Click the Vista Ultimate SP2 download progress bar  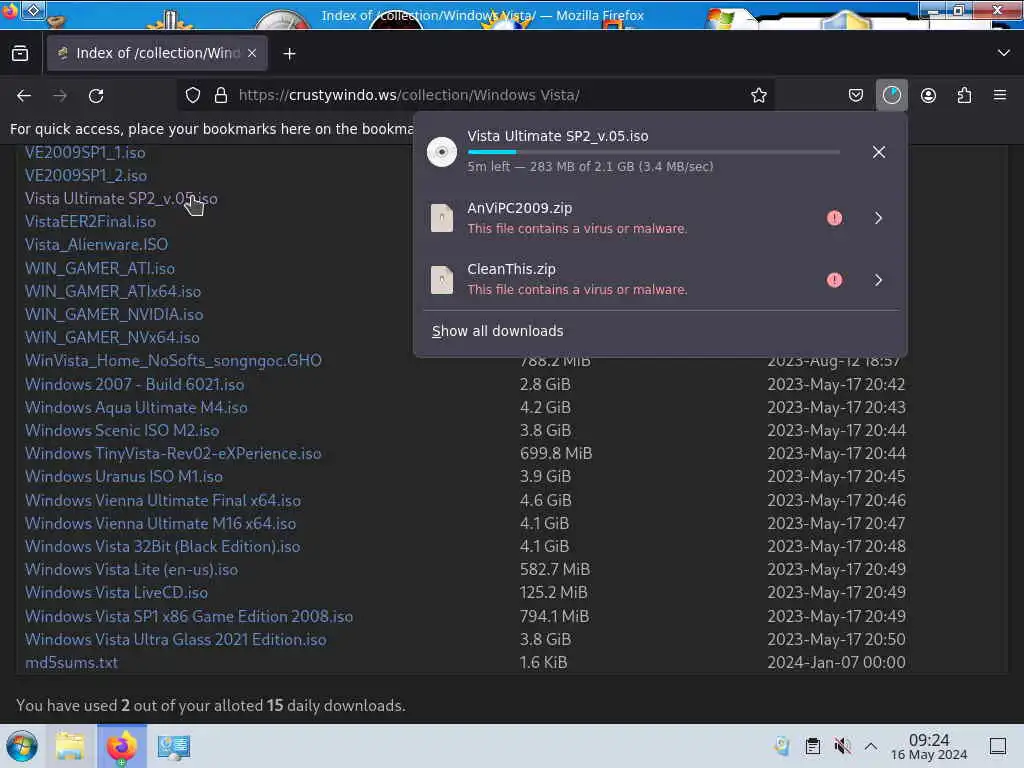point(654,152)
